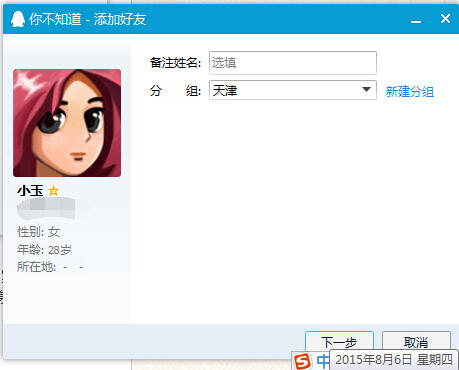Toggle the 中 Chinese input mode indicator
This screenshot has height=370, width=459.
(x=322, y=361)
